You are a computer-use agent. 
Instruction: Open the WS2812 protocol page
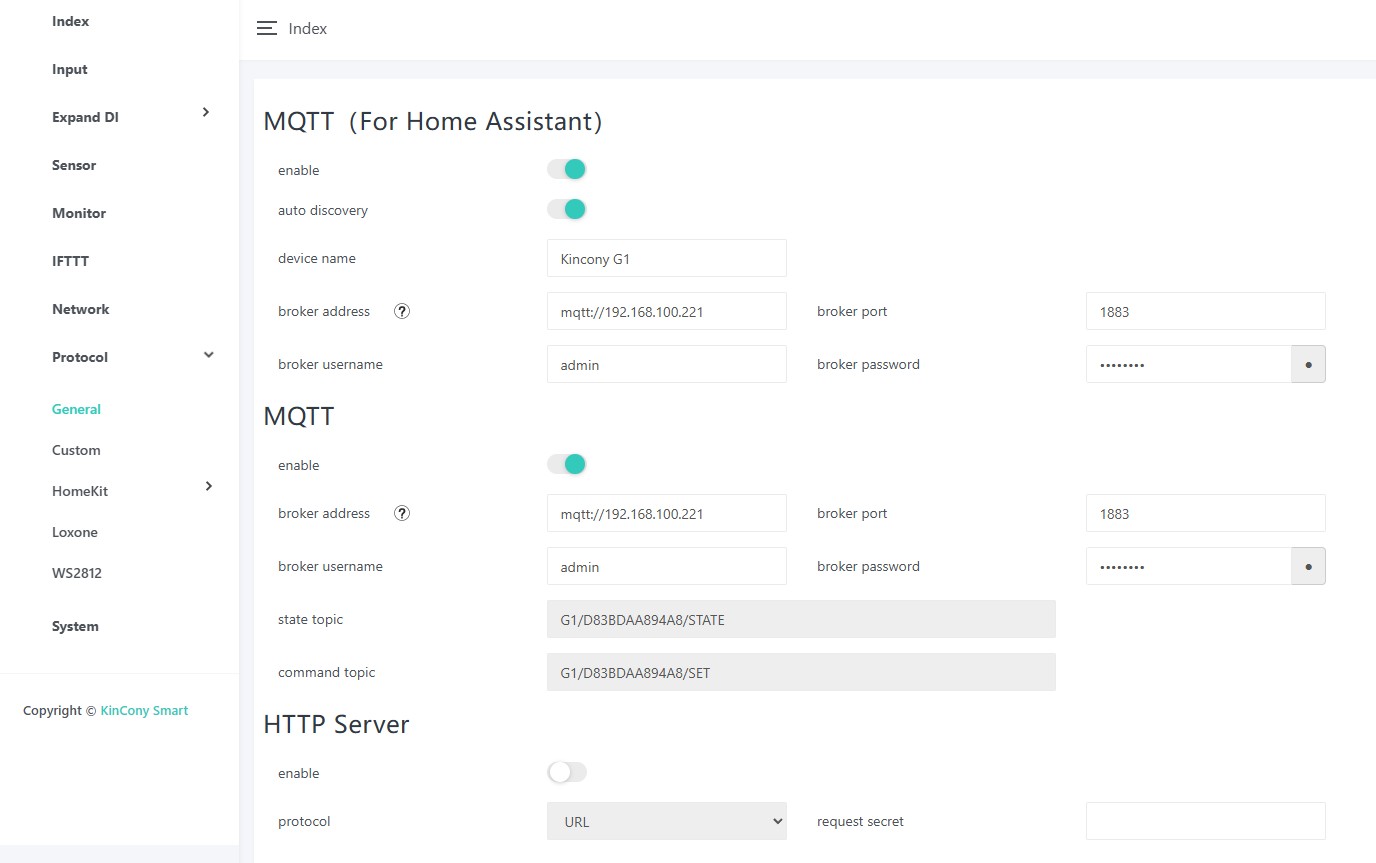point(77,573)
